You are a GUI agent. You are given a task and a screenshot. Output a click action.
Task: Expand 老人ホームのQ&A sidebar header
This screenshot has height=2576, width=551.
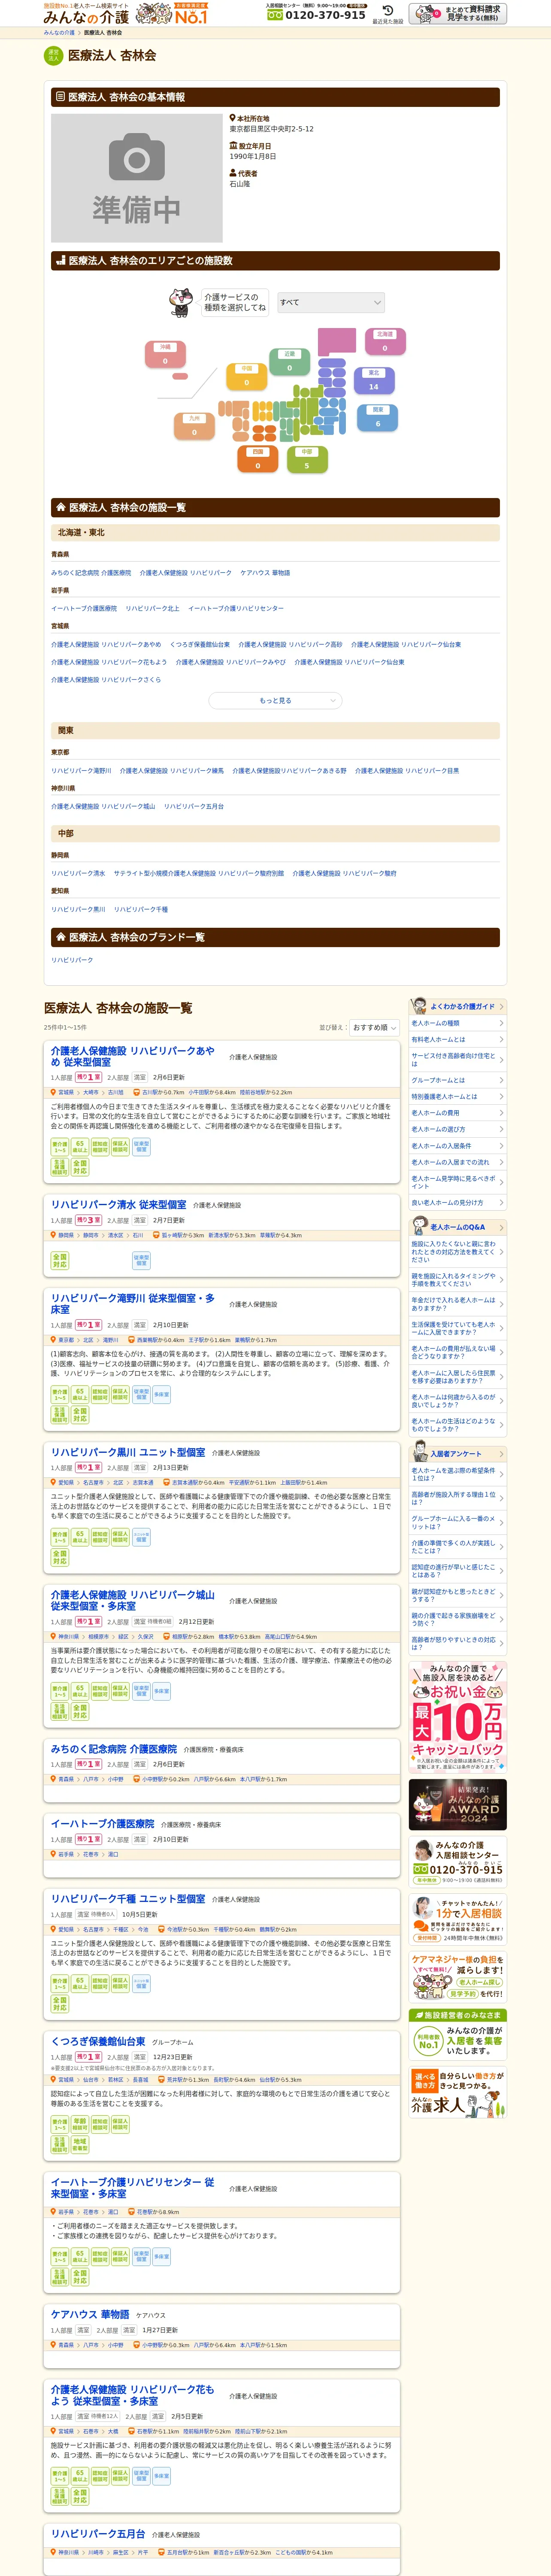pos(458,1227)
